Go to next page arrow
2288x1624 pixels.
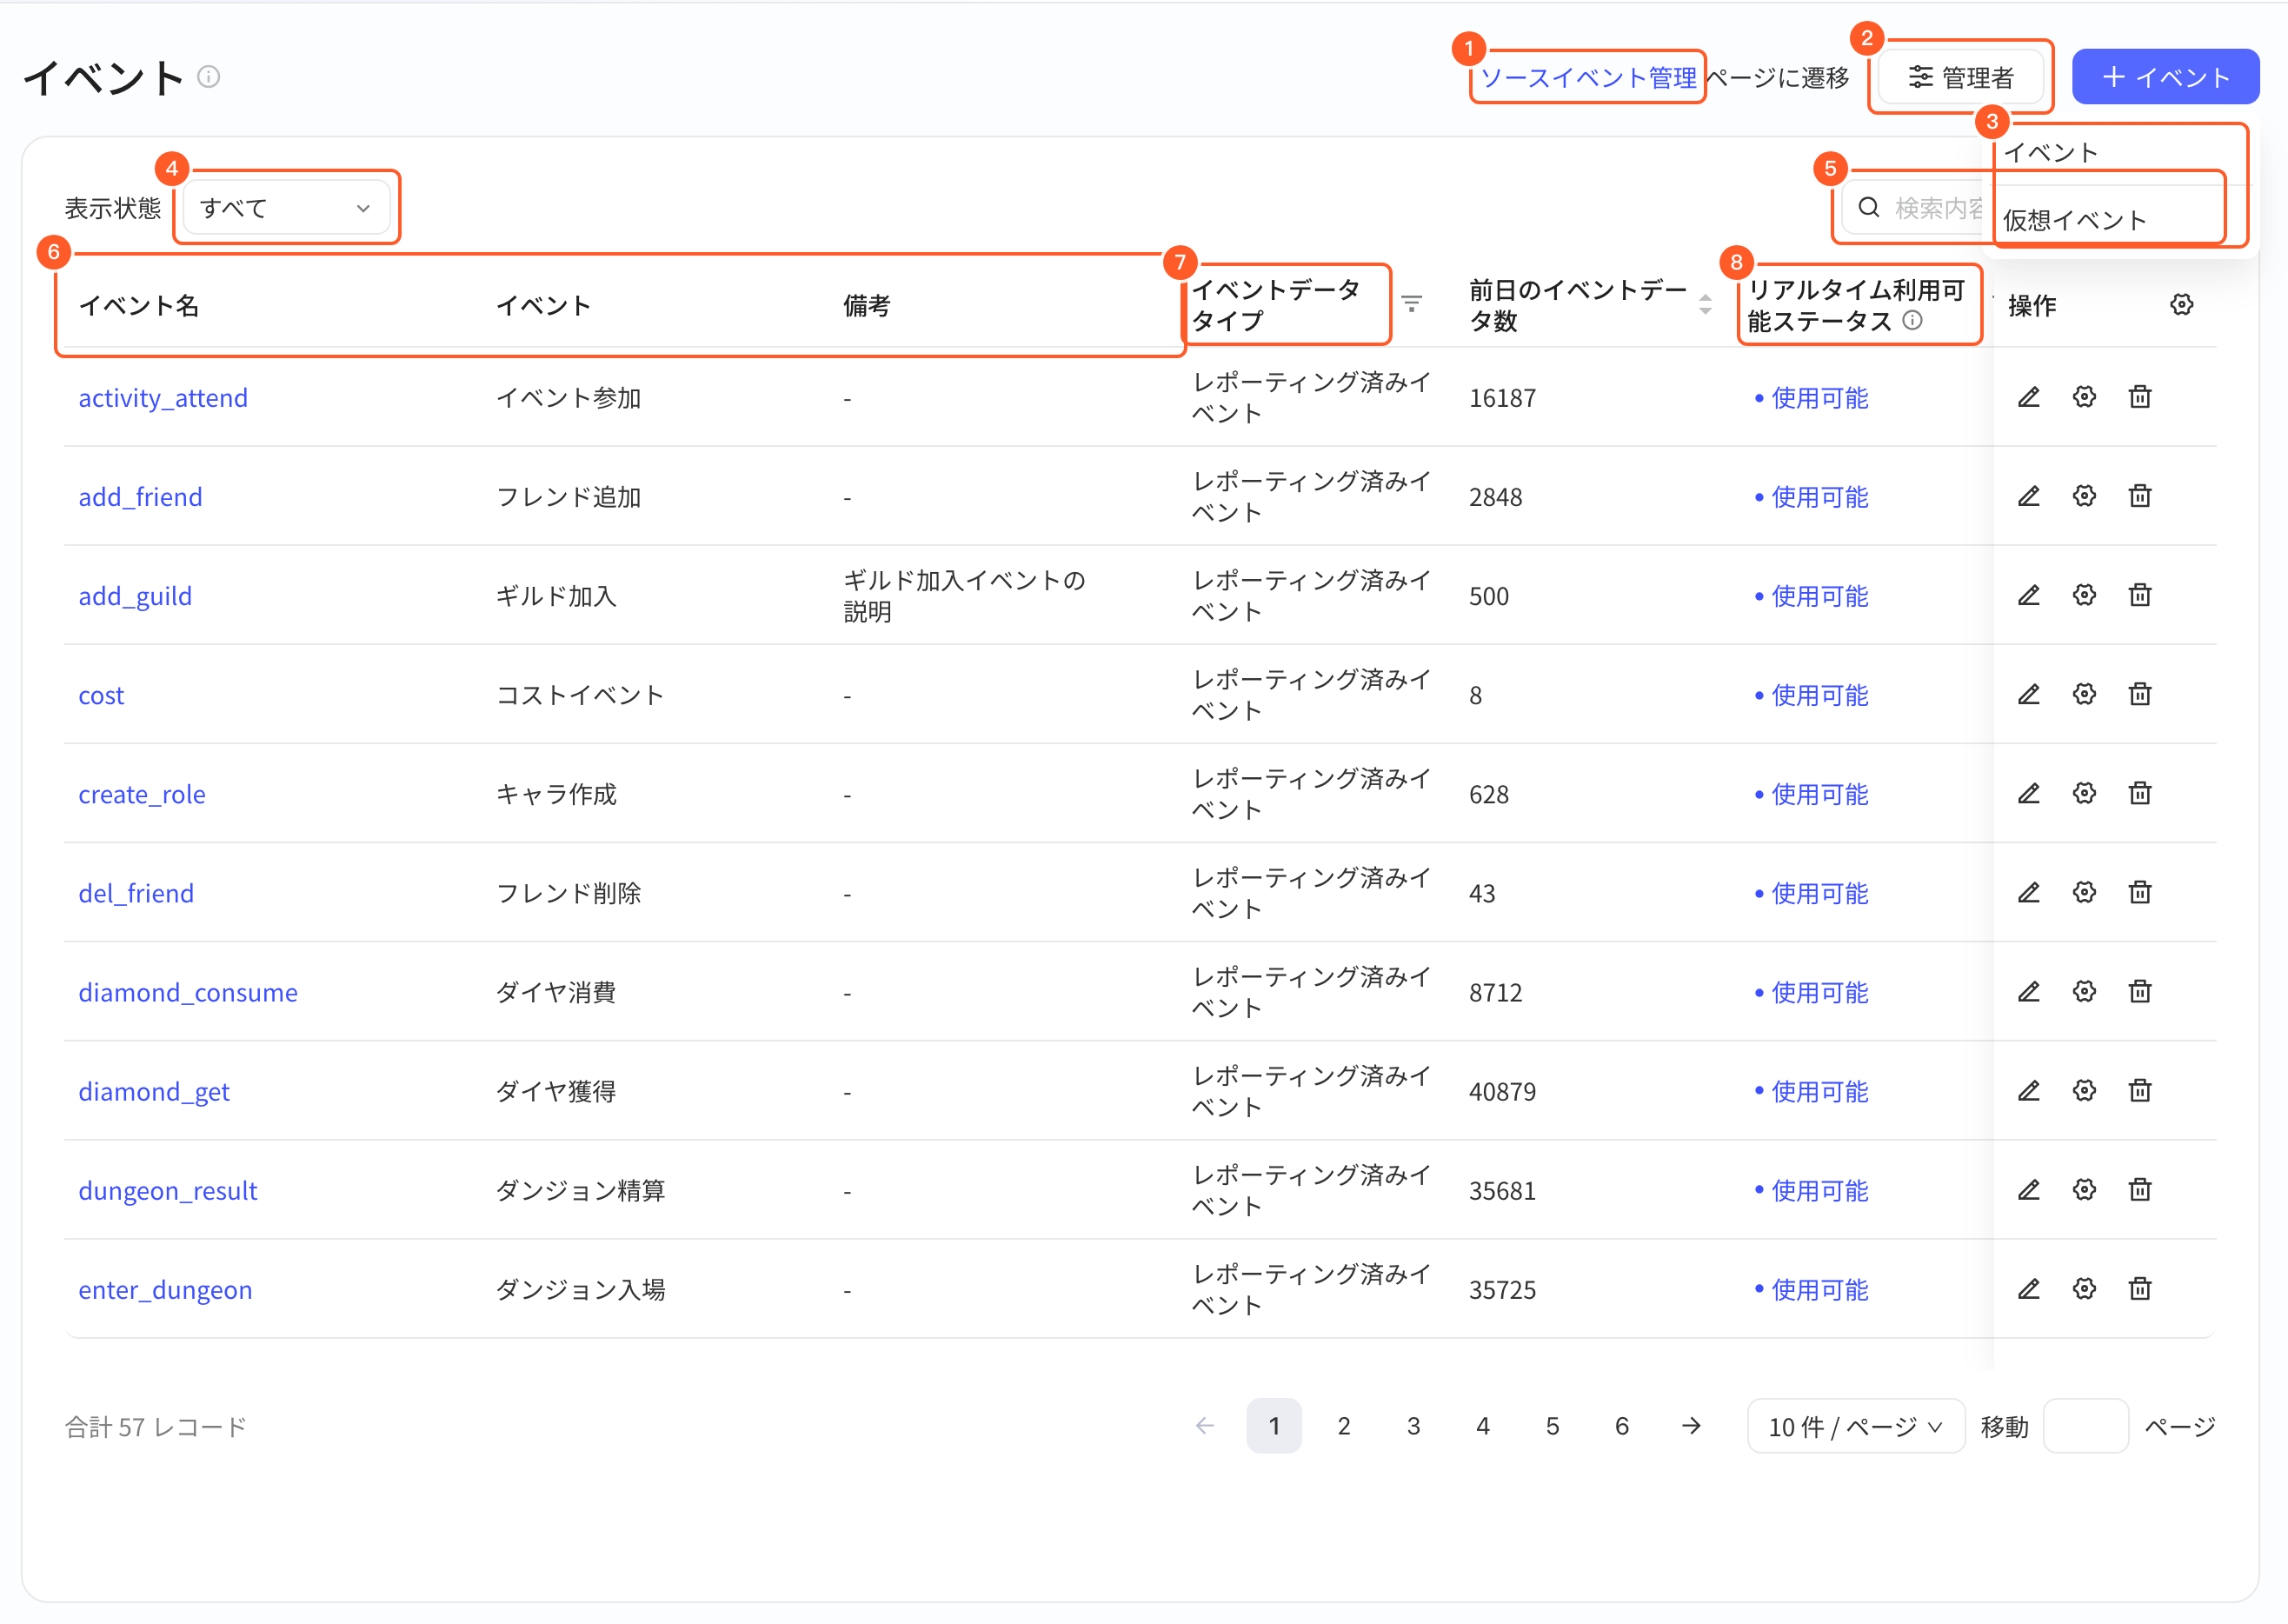1691,1426
